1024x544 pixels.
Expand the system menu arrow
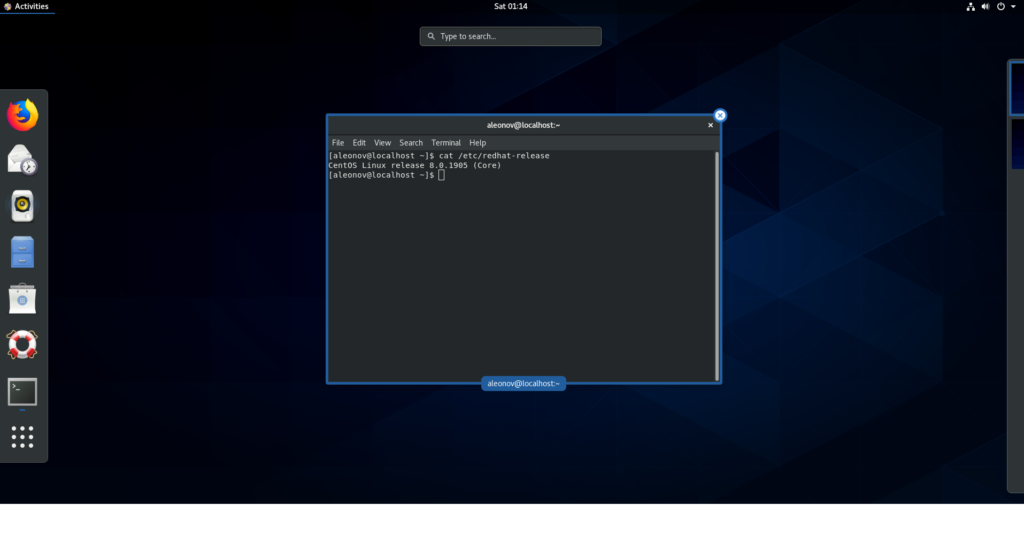click(x=1012, y=6)
